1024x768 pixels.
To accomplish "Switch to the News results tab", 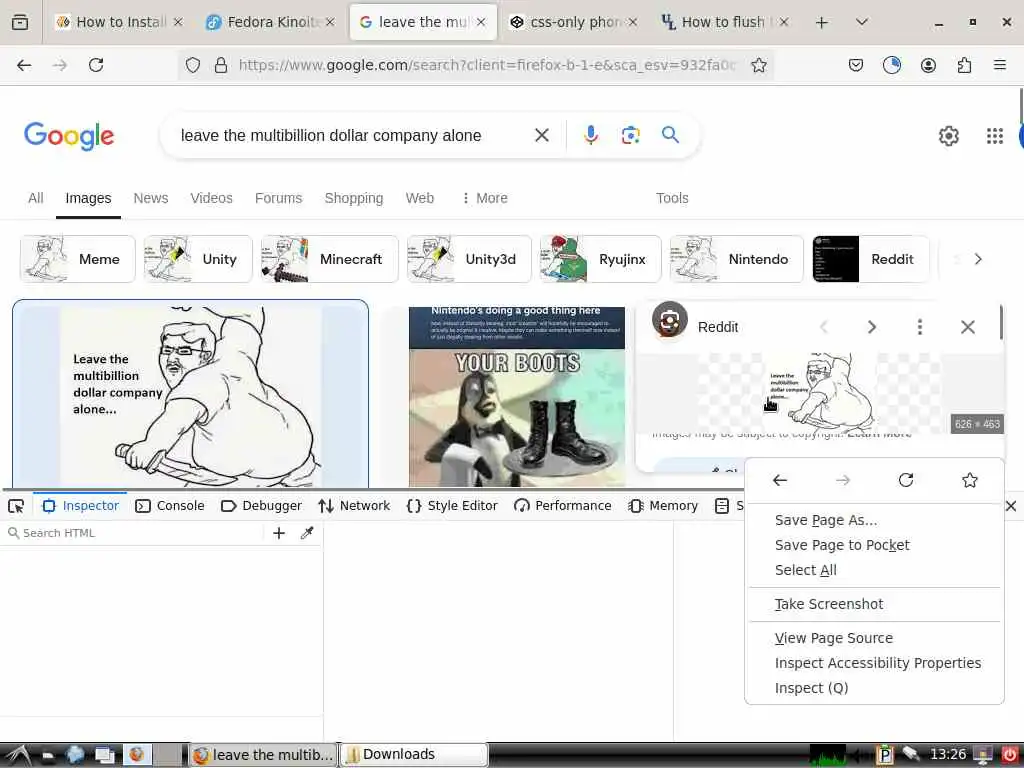I will 151,198.
